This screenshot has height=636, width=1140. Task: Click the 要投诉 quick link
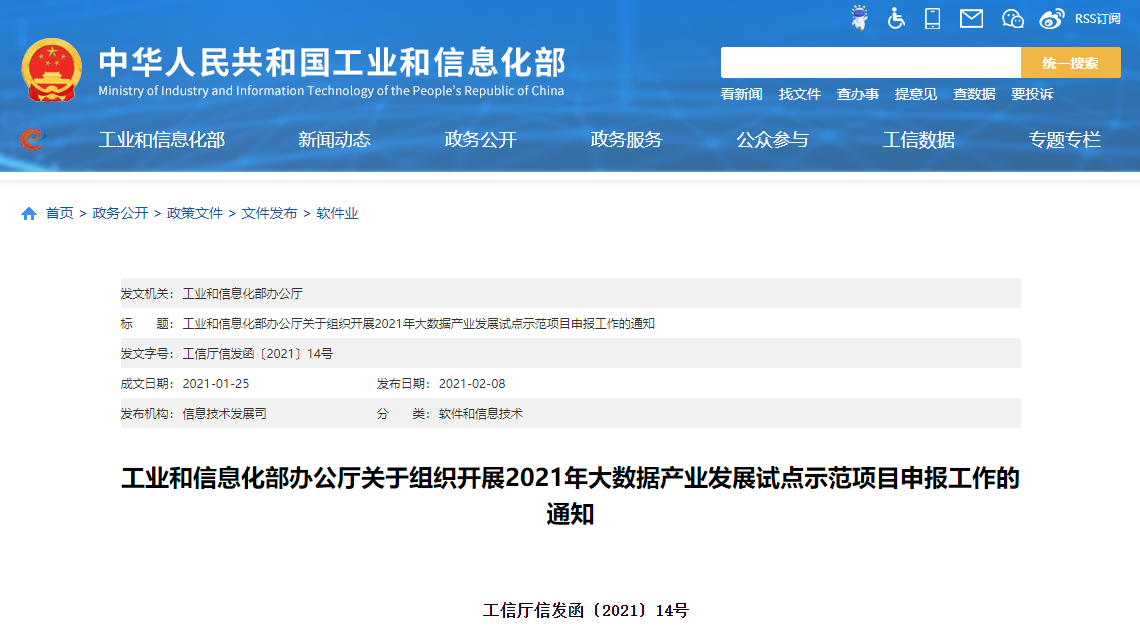click(x=1032, y=94)
